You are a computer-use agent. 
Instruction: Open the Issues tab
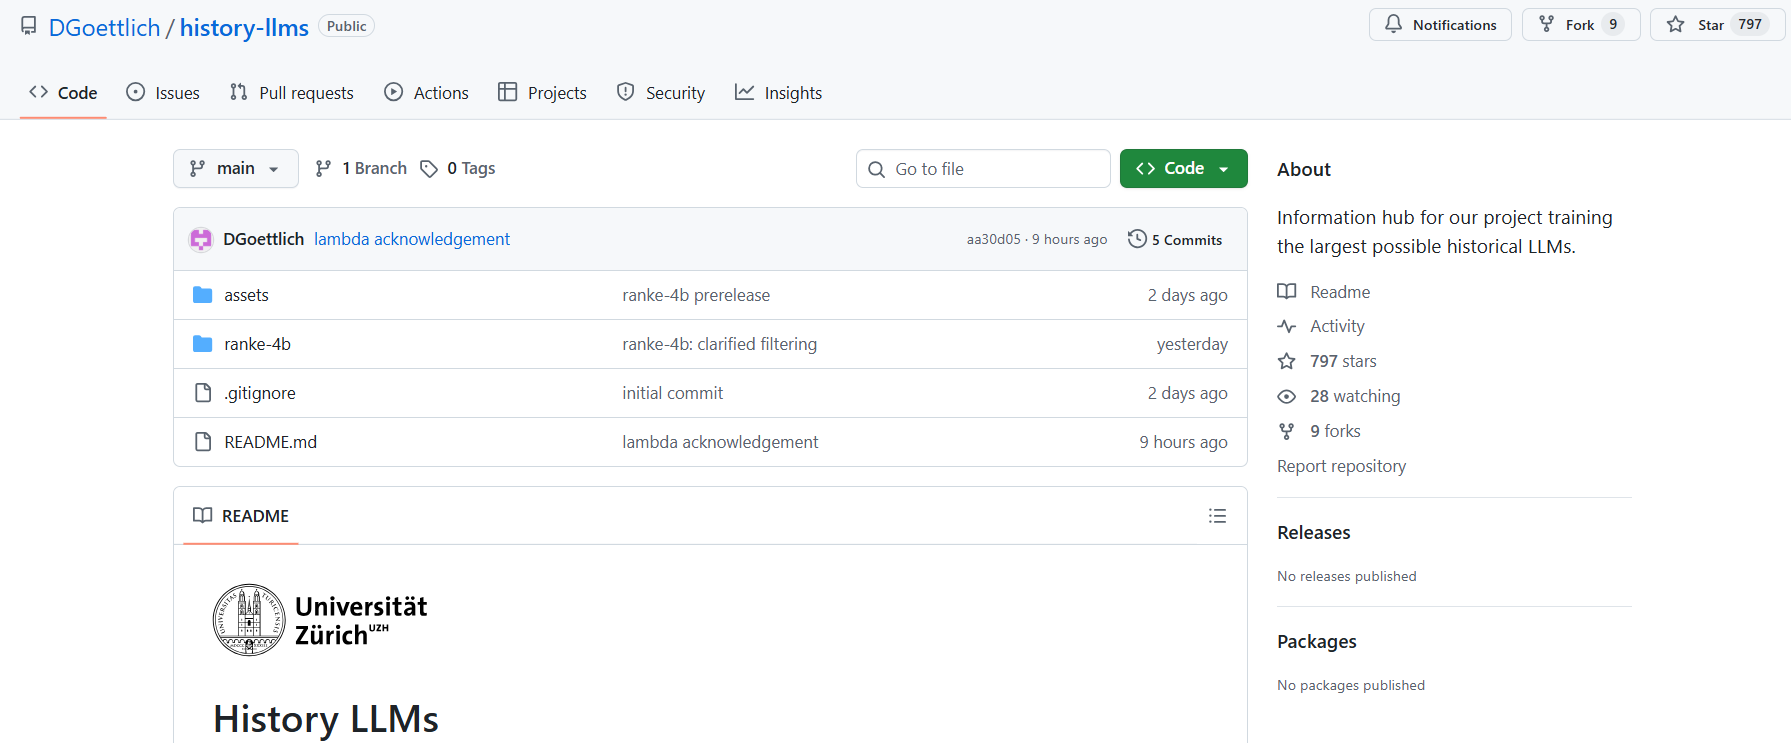[x=163, y=93]
